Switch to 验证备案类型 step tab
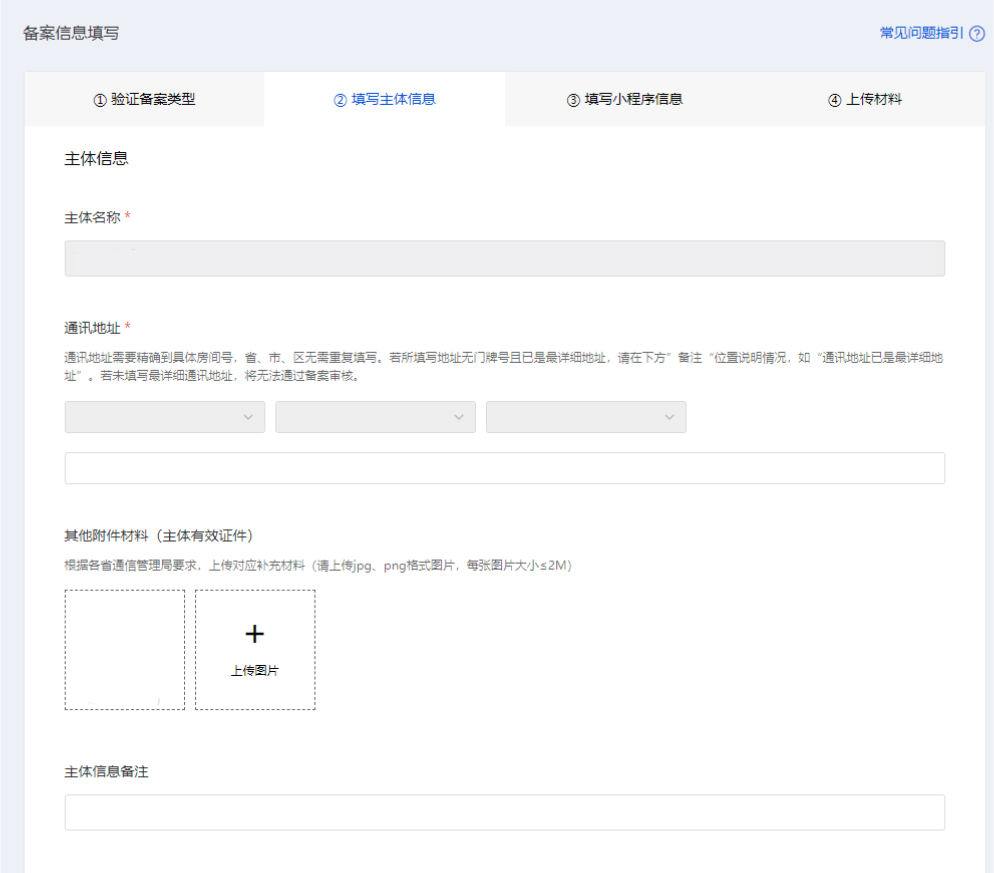Image resolution: width=994 pixels, height=873 pixels. (144, 99)
